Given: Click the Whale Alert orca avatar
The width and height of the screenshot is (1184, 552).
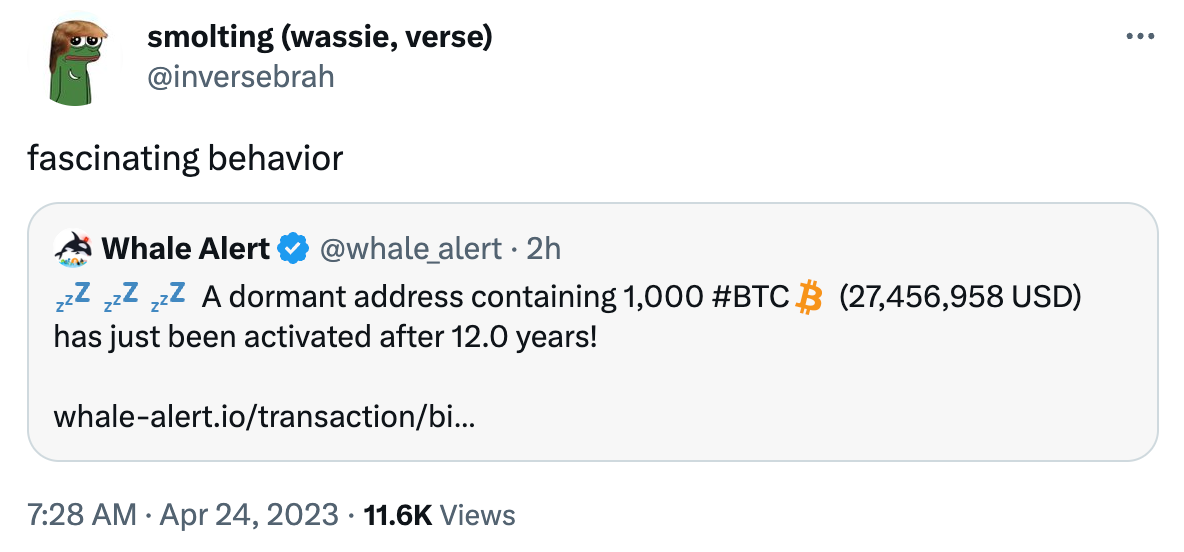Looking at the screenshot, I should click(73, 248).
